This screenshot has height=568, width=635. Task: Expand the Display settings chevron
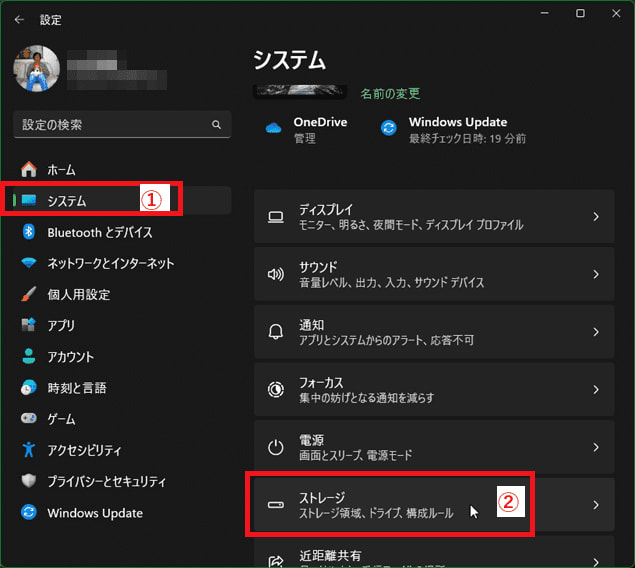595,217
